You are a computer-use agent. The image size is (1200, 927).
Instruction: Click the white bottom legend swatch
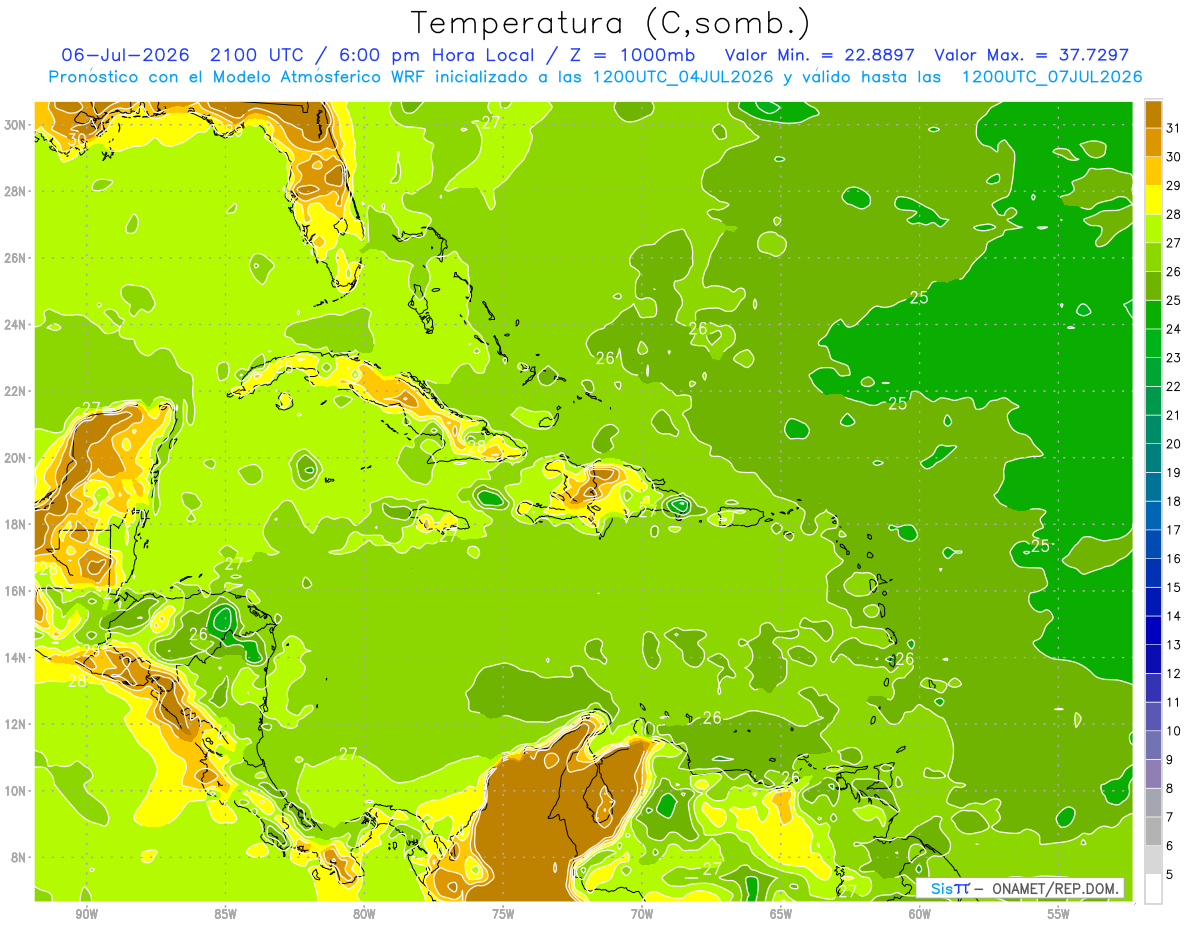coord(1153,889)
